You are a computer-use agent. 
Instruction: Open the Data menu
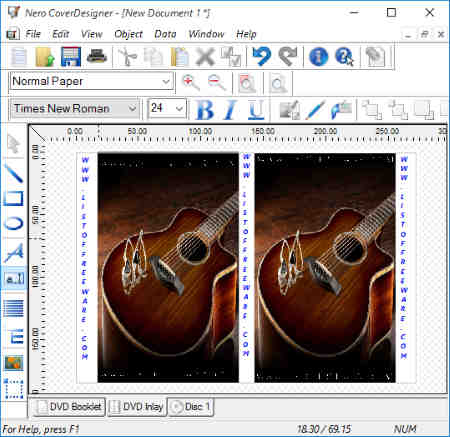pyautogui.click(x=165, y=34)
